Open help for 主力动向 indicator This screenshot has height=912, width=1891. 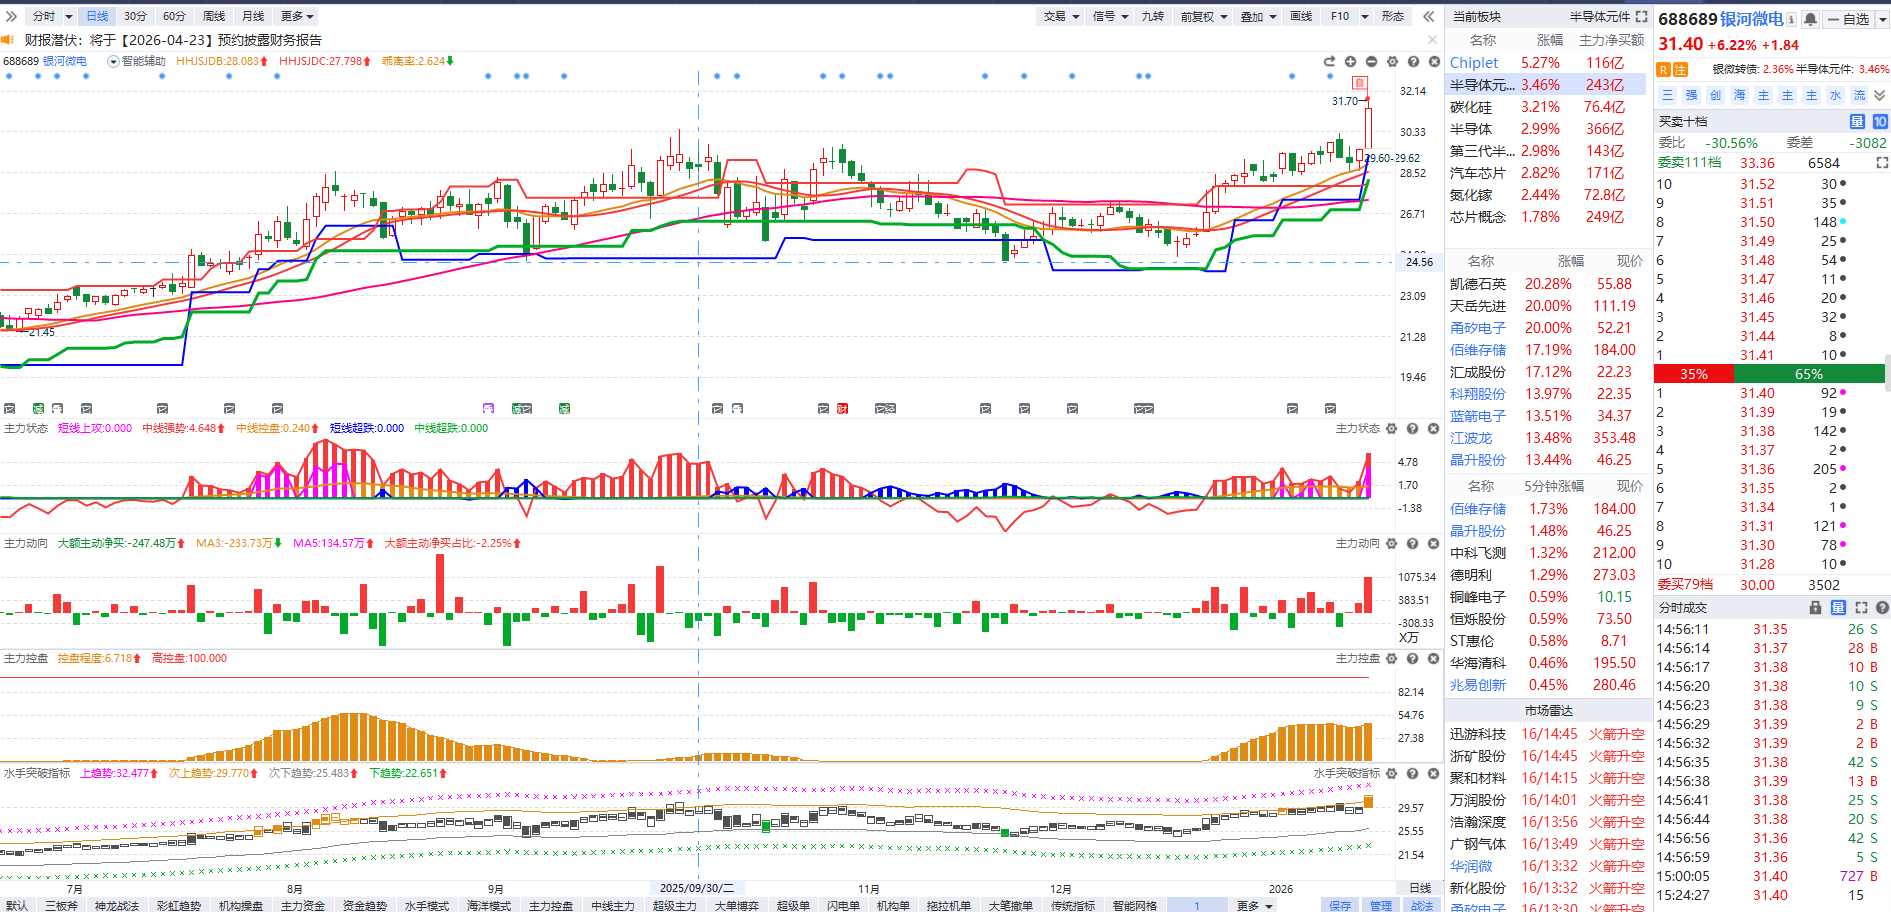coord(1412,543)
